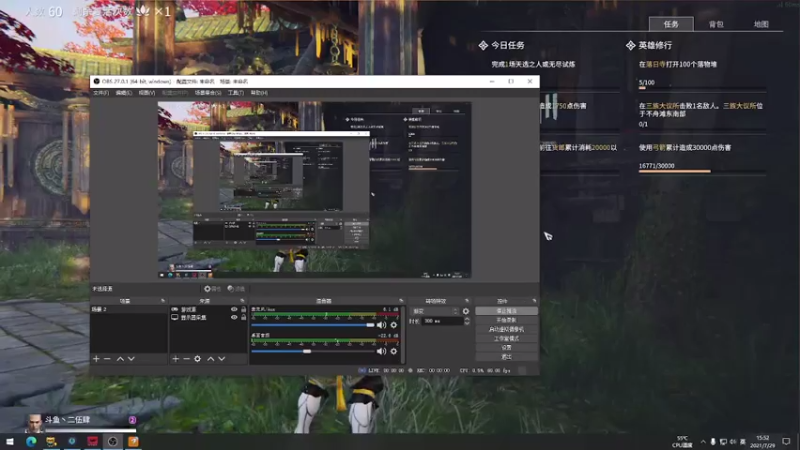Pop out the Scene Transitions dock
Viewport: 800px width, 450px height.
pyautogui.click(x=467, y=301)
